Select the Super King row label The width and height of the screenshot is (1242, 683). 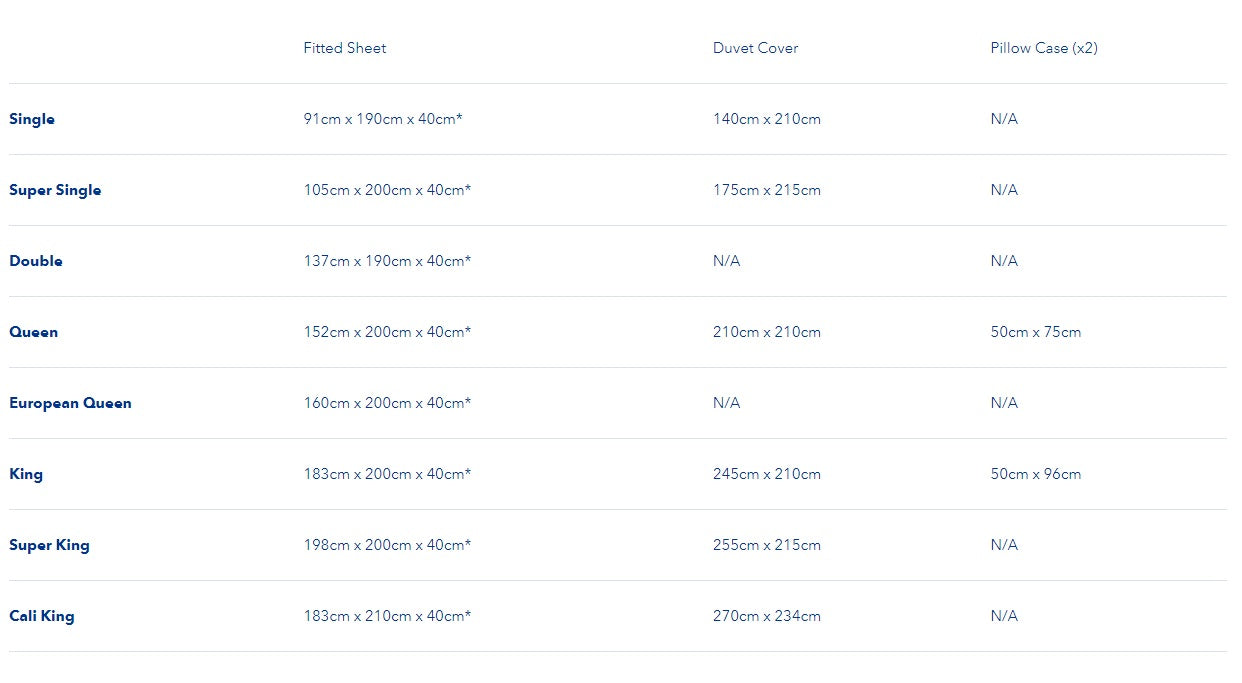49,545
